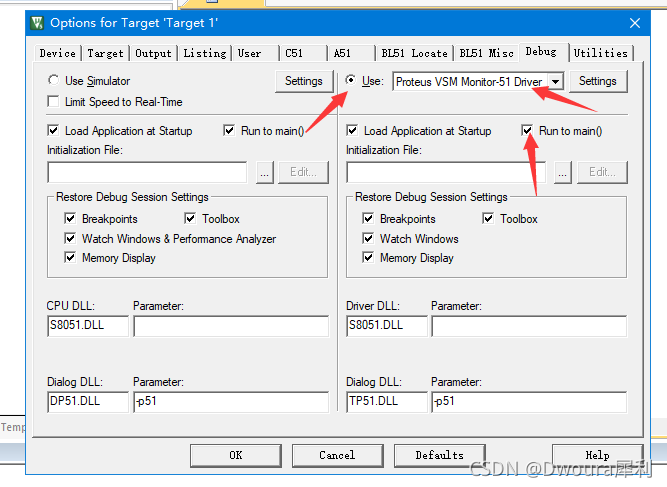Open Settings for Proteus VSM driver
The width and height of the screenshot is (667, 487).
click(598, 81)
